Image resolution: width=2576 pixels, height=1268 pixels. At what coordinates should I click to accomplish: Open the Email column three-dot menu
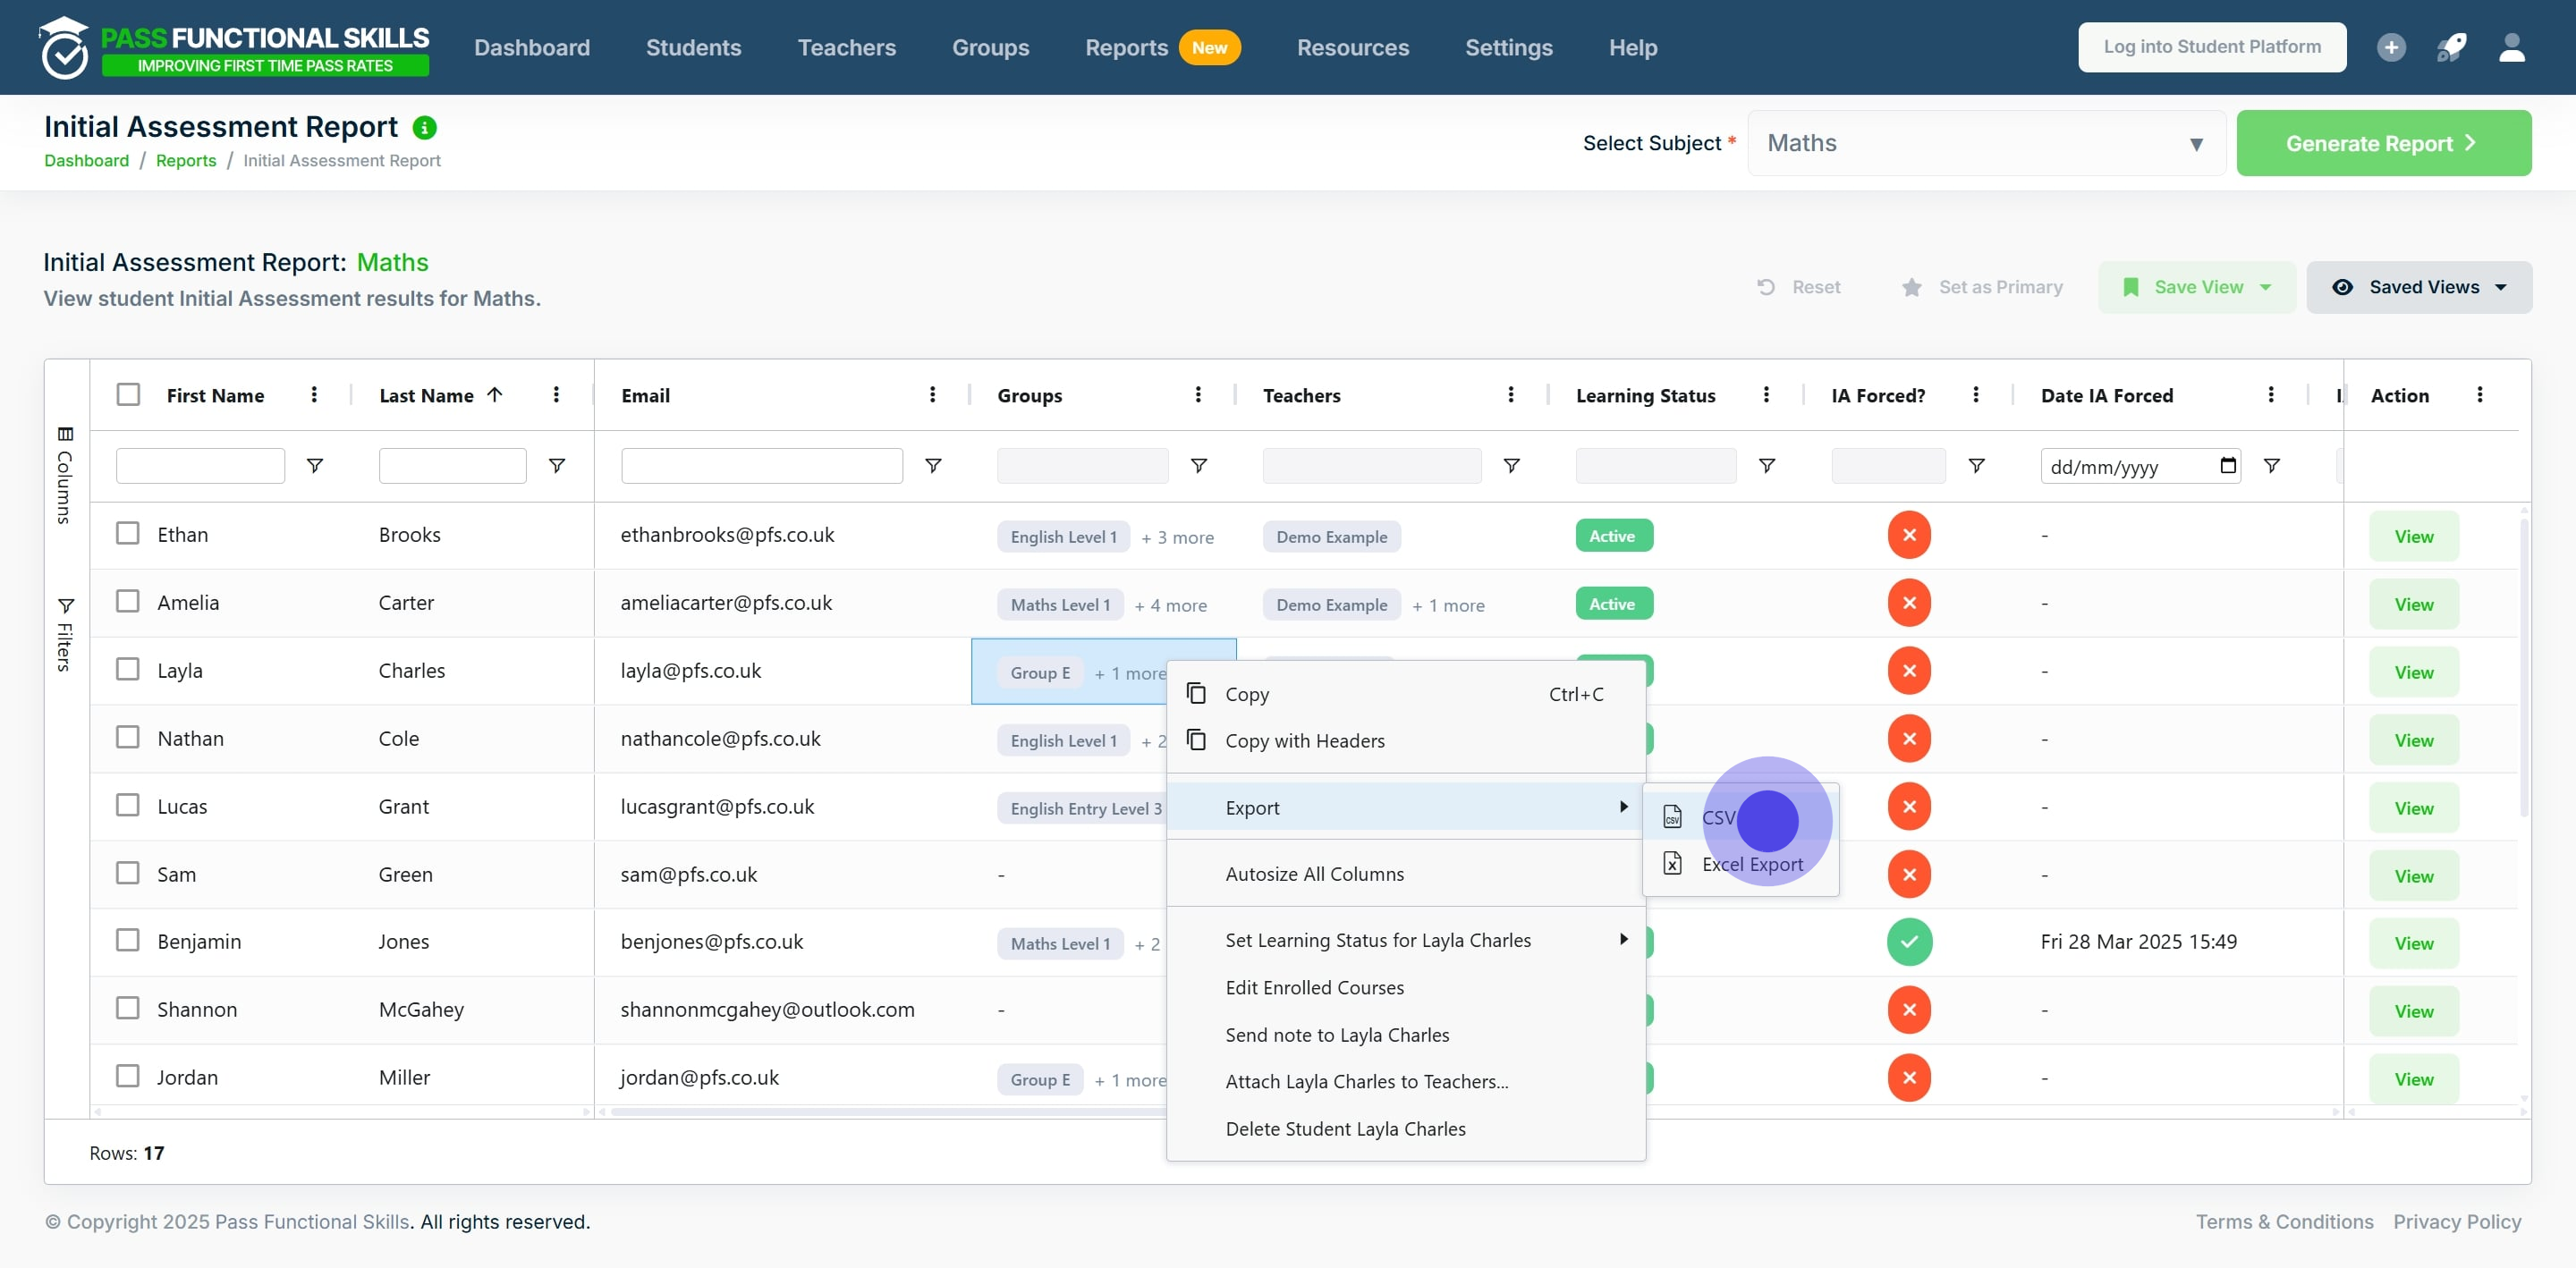tap(932, 395)
